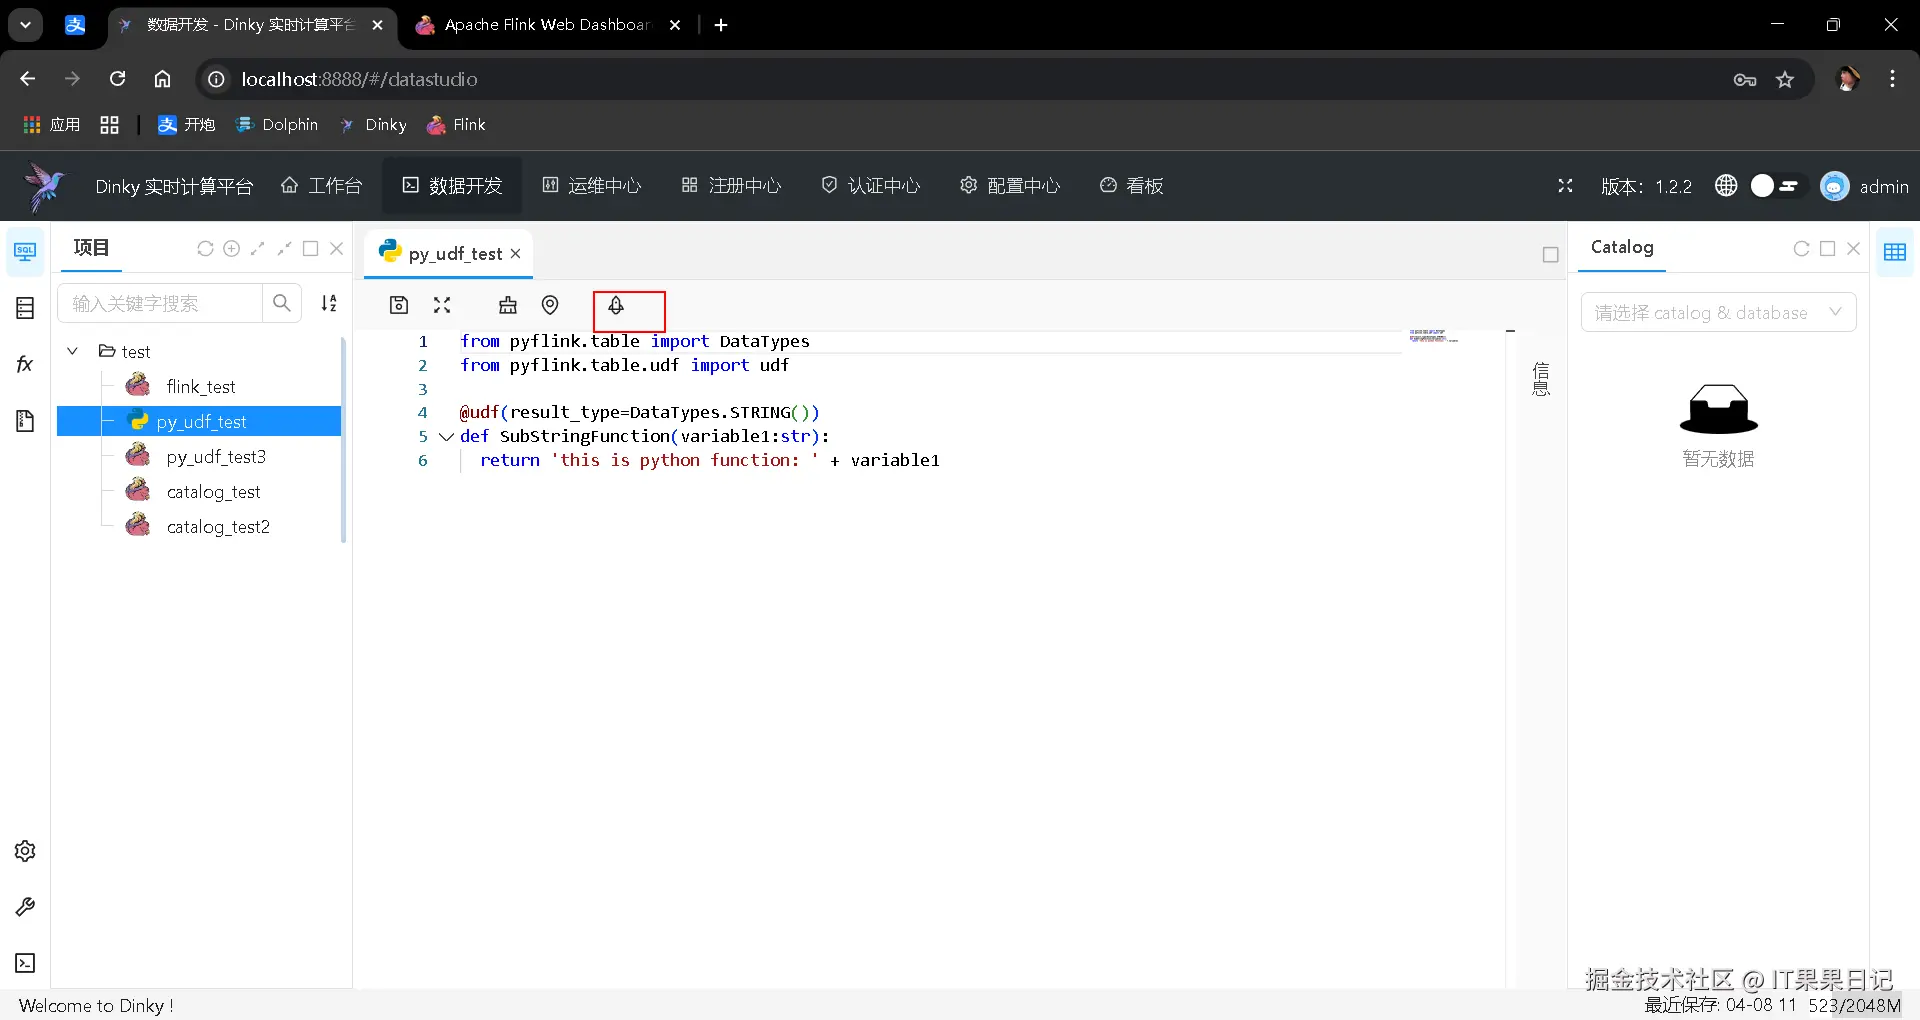Screen dimensions: 1920x1020
Task: Close the py_udf_test editor tab
Action: pyautogui.click(x=516, y=254)
